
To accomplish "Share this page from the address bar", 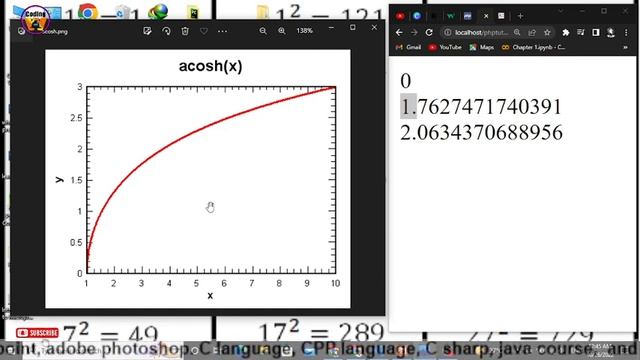I will pos(532,32).
